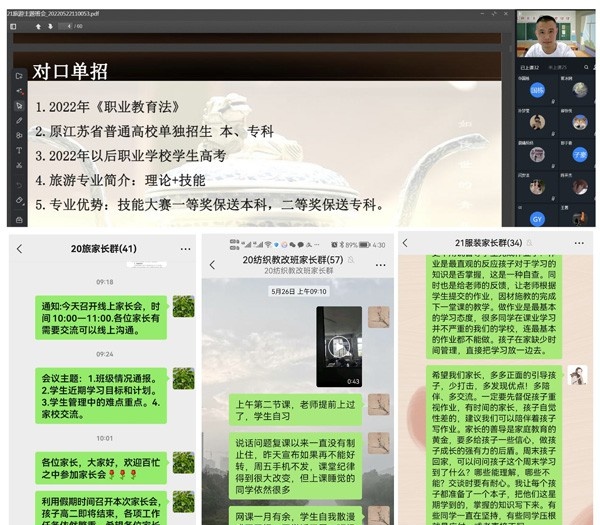Screen dimensions: 600x525
Task: Select the cursor pointer tool in PDF sidebar
Action: tap(19, 105)
